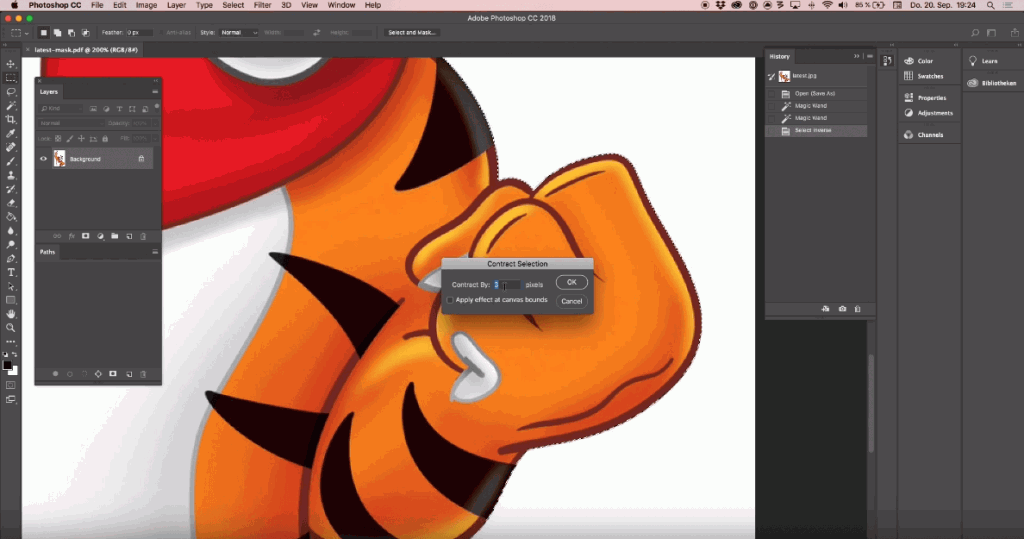Set history brush source on latest.jpg snapshot

(771, 76)
